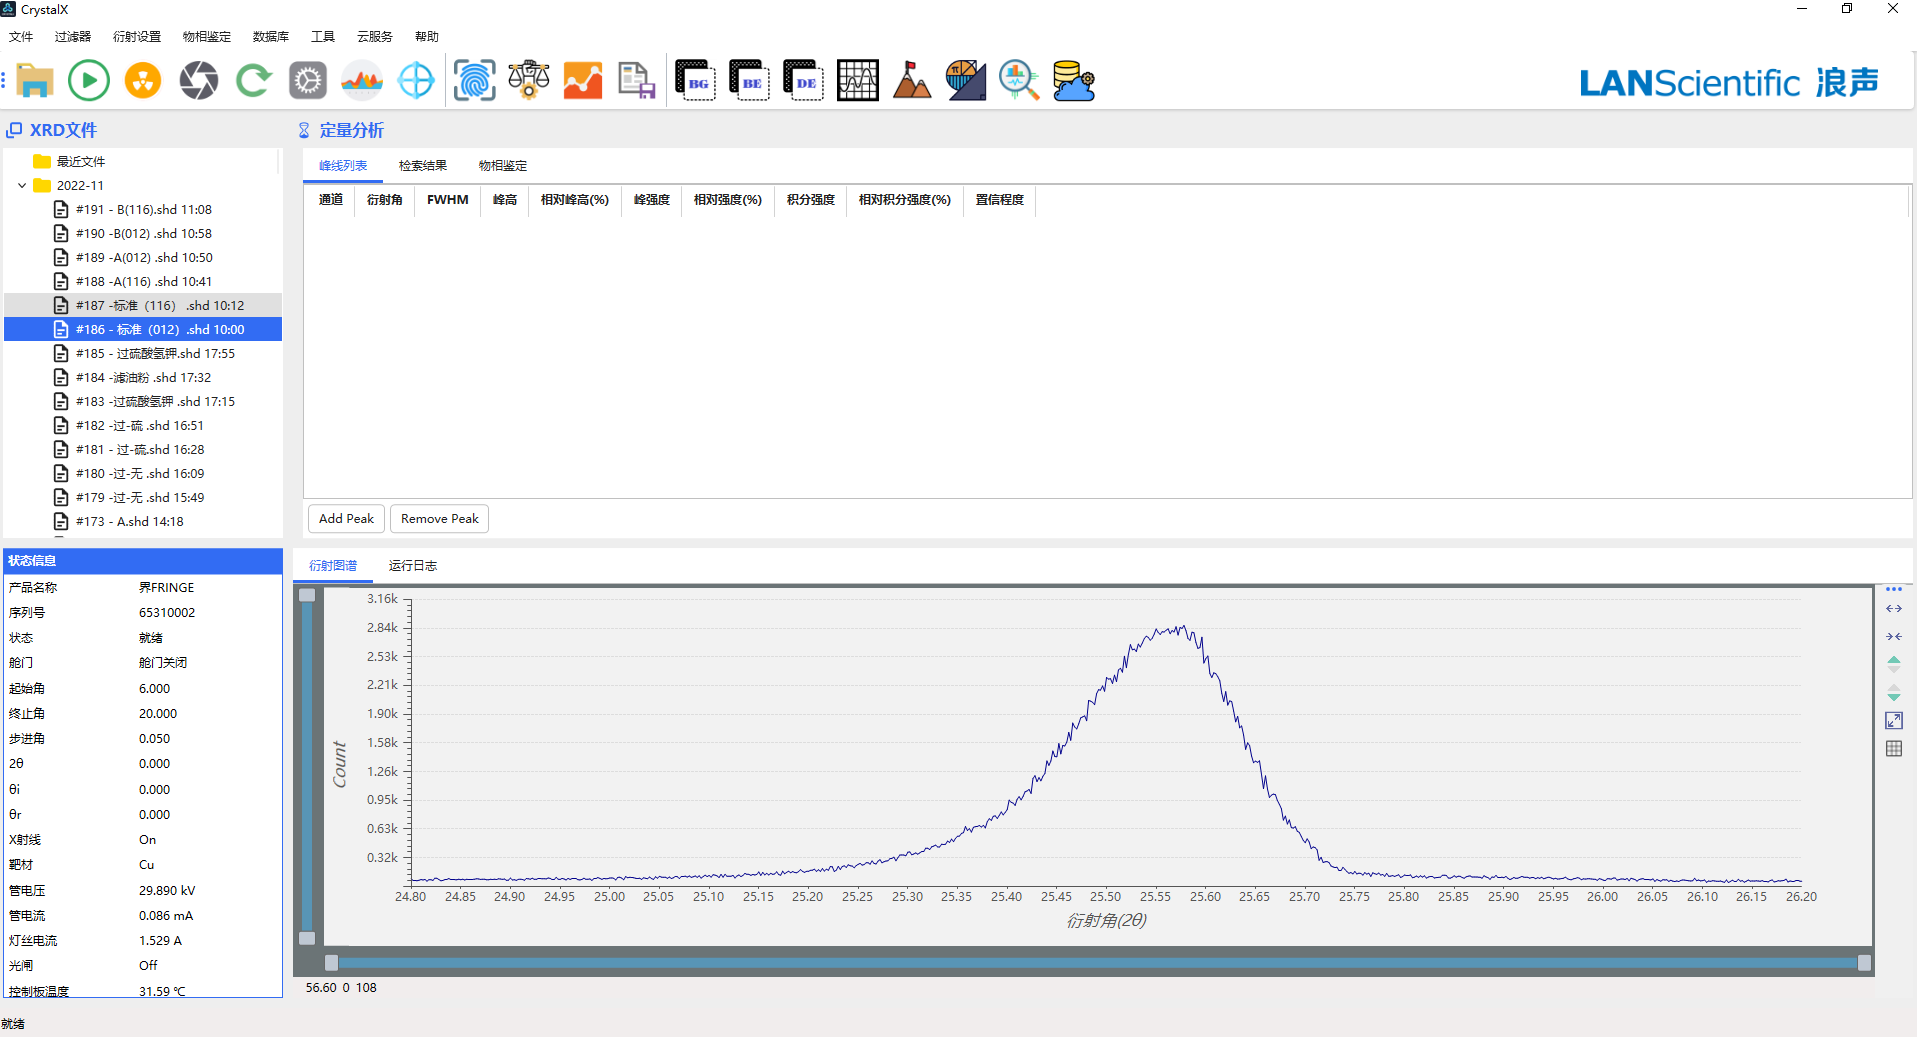The image size is (1917, 1037).
Task: Switch to the 检索结果 tab
Action: (x=422, y=166)
